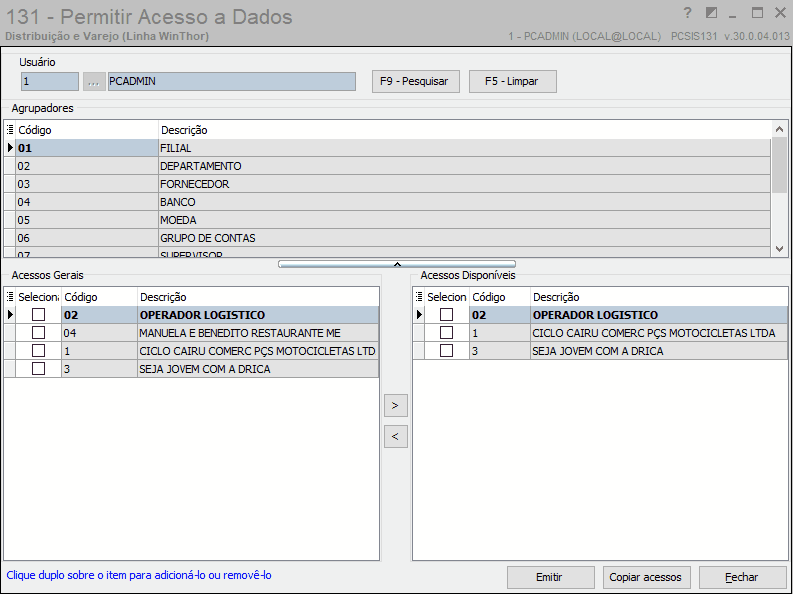This screenshot has width=793, height=594.
Task: Click Acessos Gerais Código column header
Action: (99, 297)
